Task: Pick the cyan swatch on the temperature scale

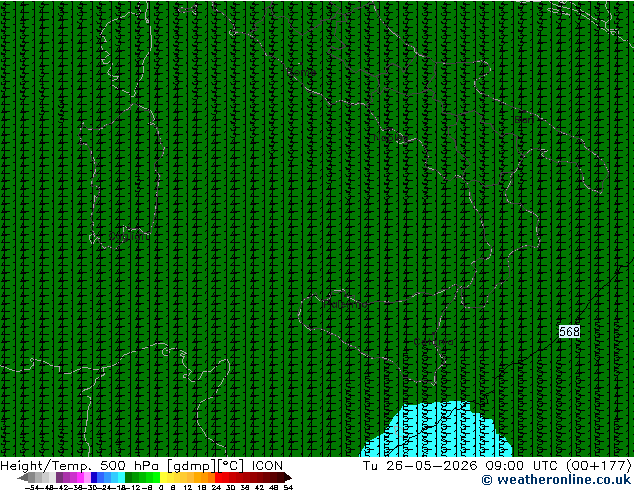Action: pyautogui.click(x=122, y=477)
